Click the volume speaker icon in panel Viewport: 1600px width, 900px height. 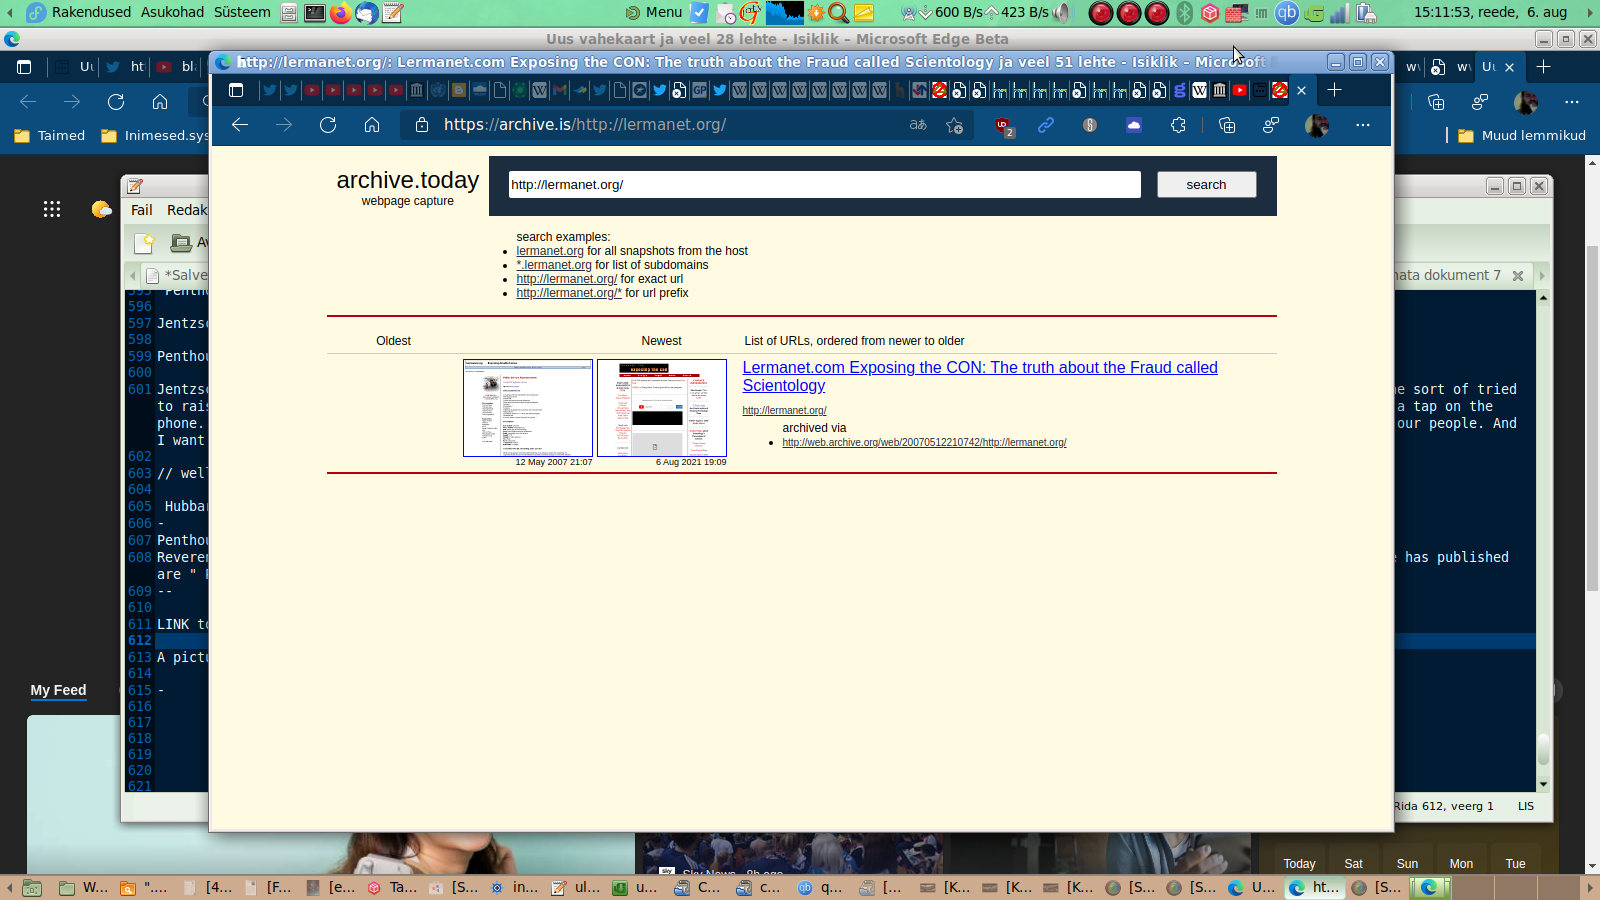[1062, 13]
